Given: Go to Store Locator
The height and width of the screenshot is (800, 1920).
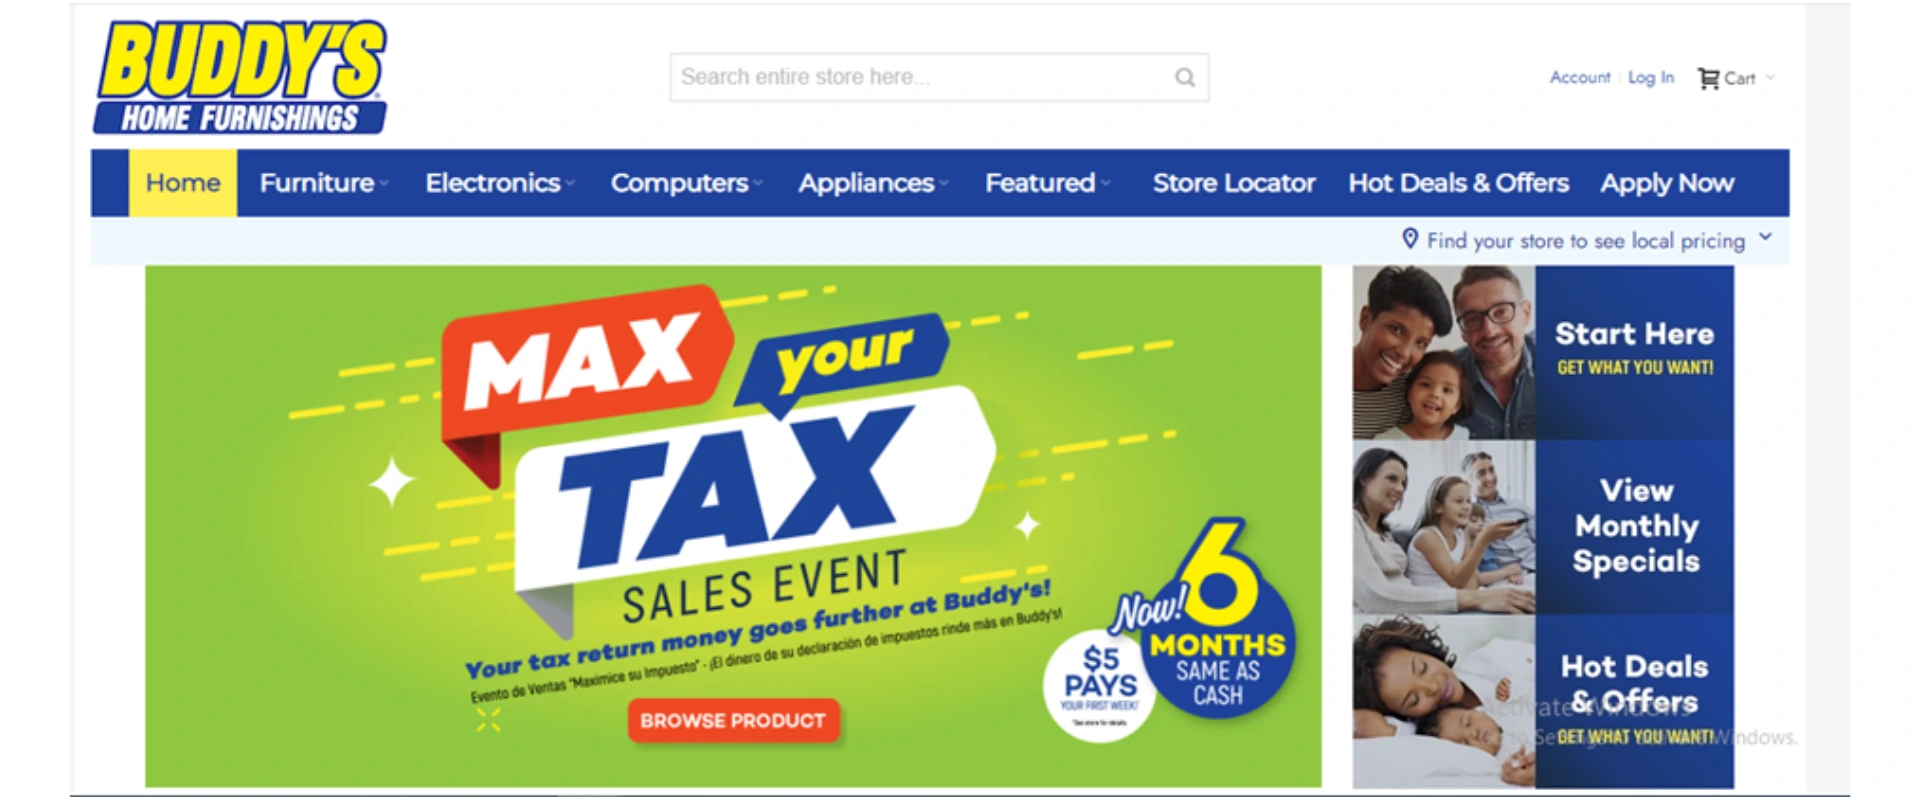Looking at the screenshot, I should click(1234, 183).
